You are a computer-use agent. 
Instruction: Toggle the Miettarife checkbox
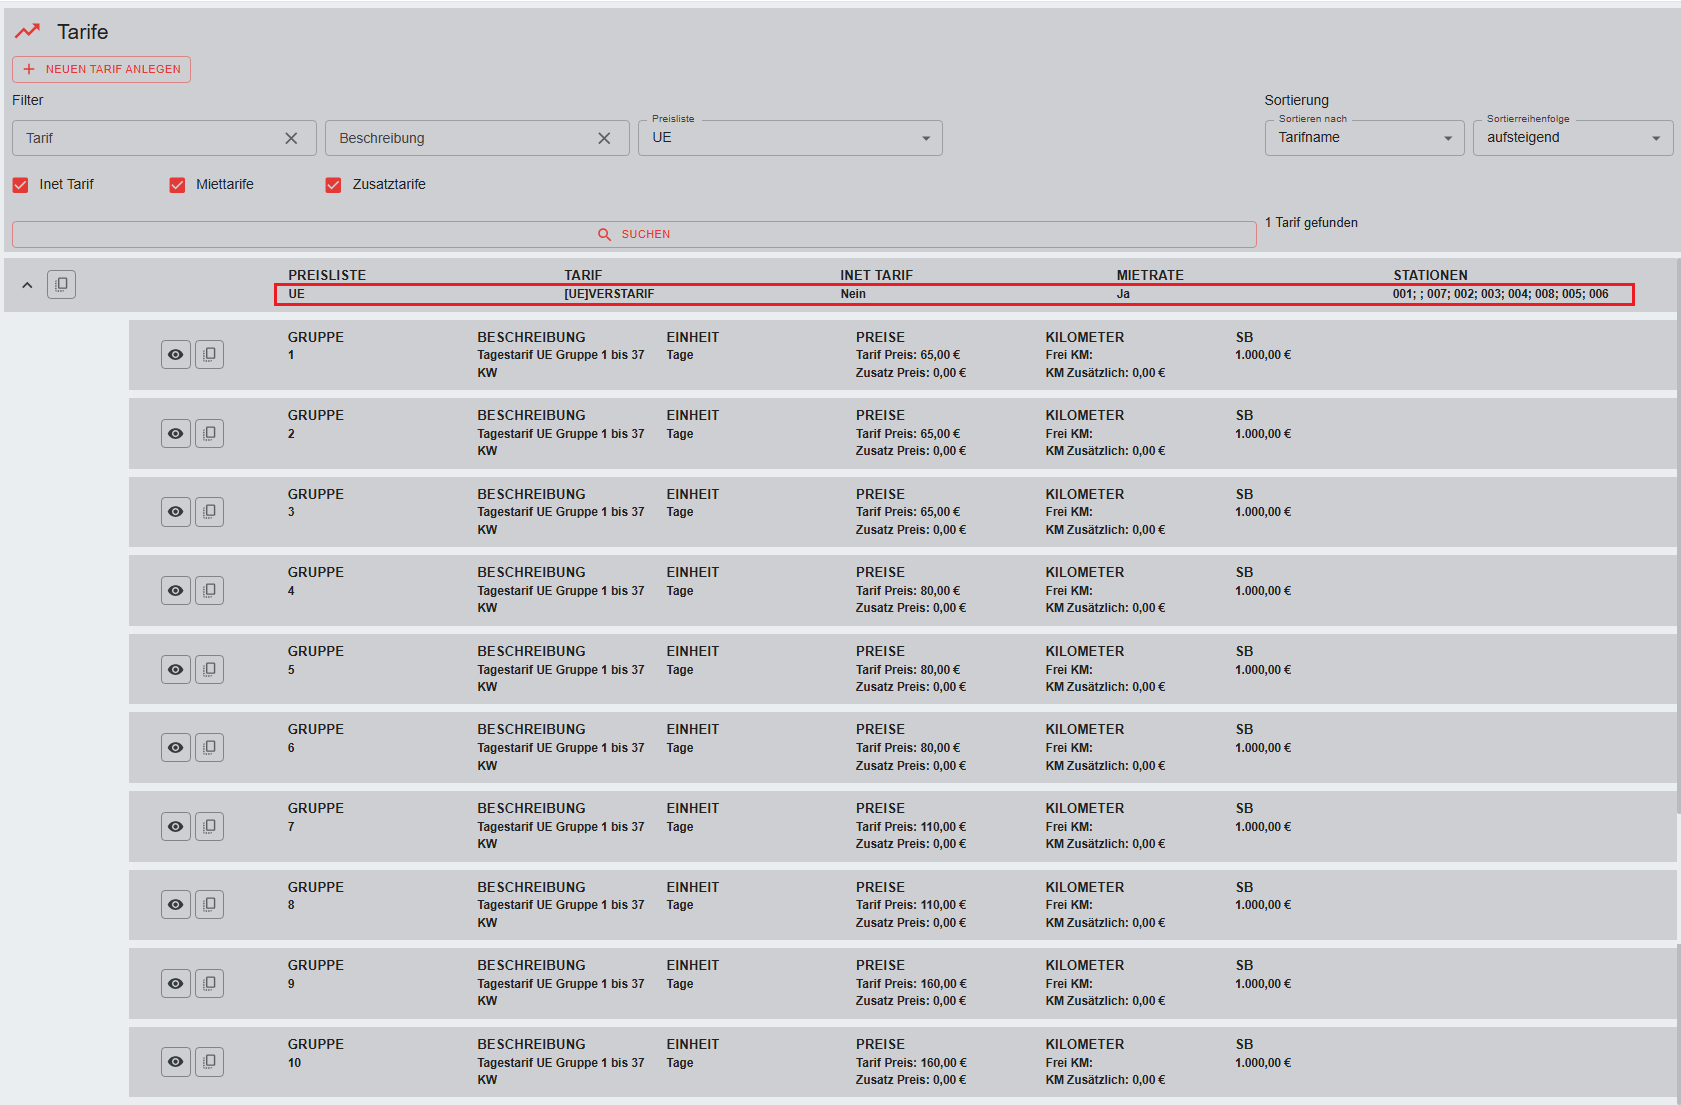click(177, 185)
